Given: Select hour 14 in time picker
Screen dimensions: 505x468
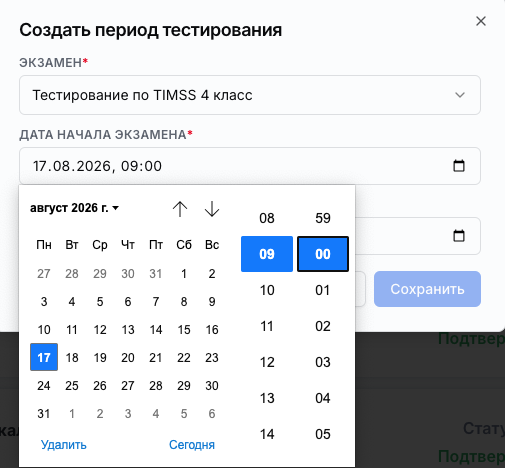Looking at the screenshot, I should coord(267,434).
